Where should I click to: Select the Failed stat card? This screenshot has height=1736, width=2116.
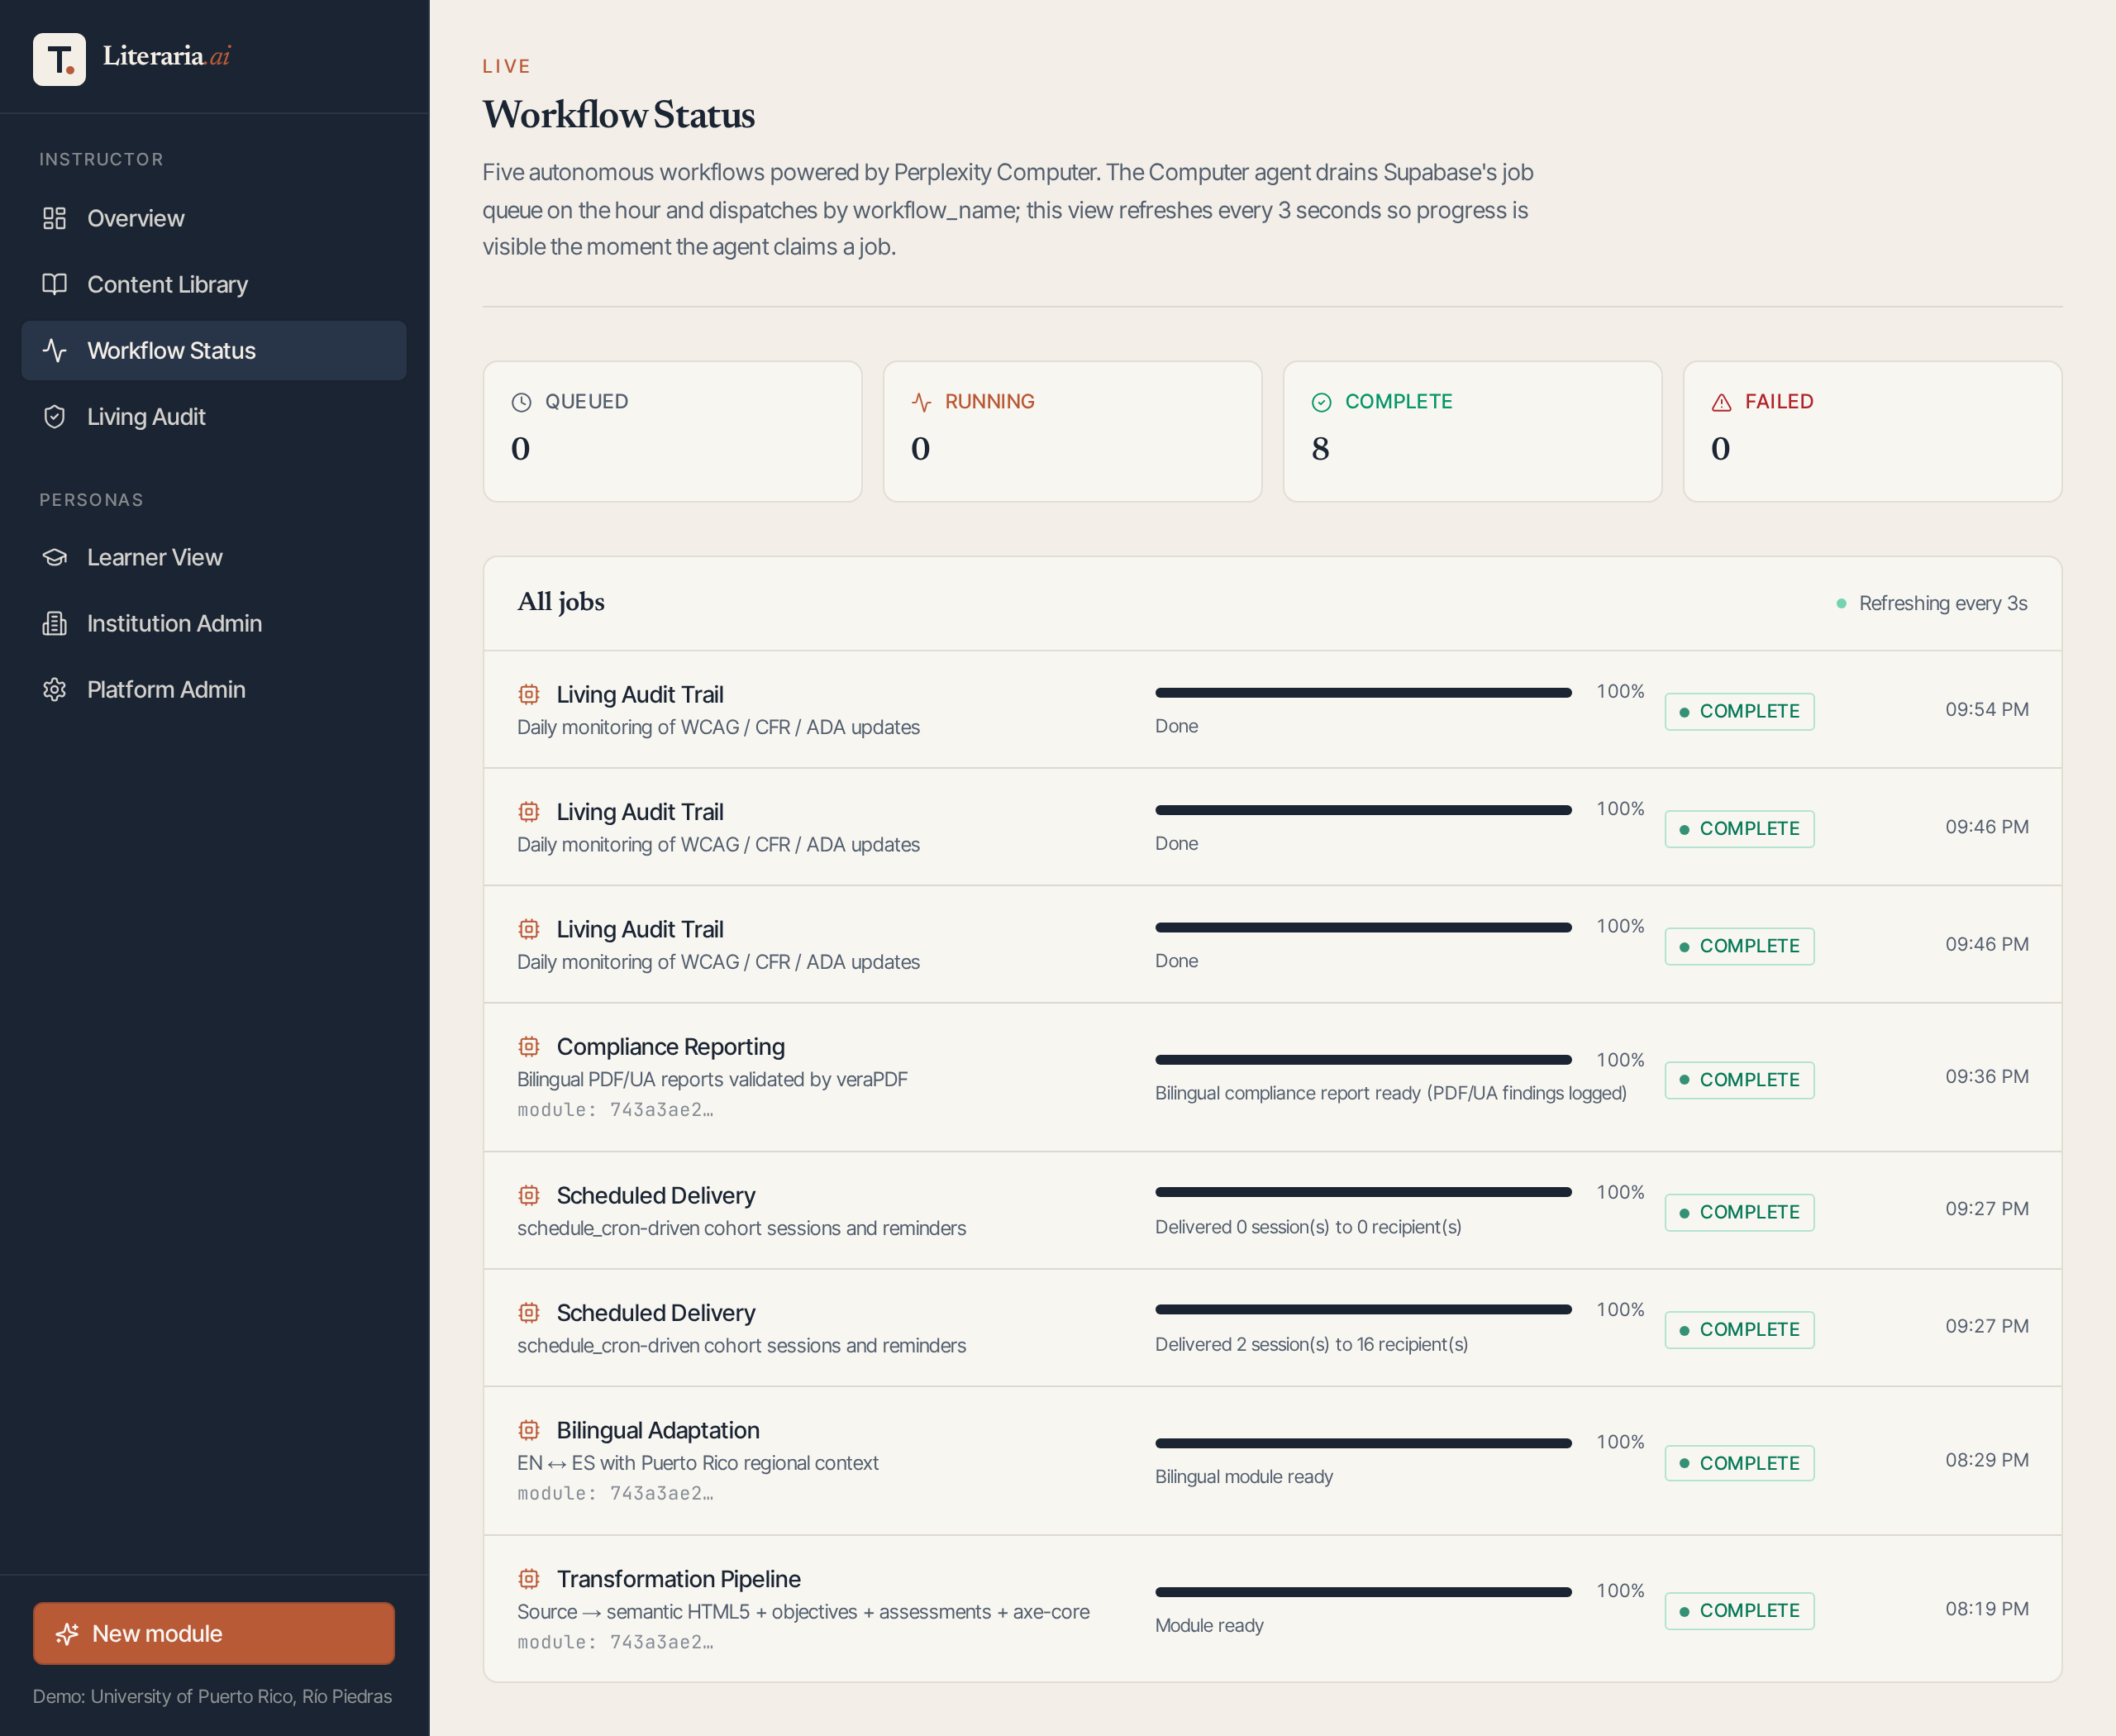point(1872,431)
